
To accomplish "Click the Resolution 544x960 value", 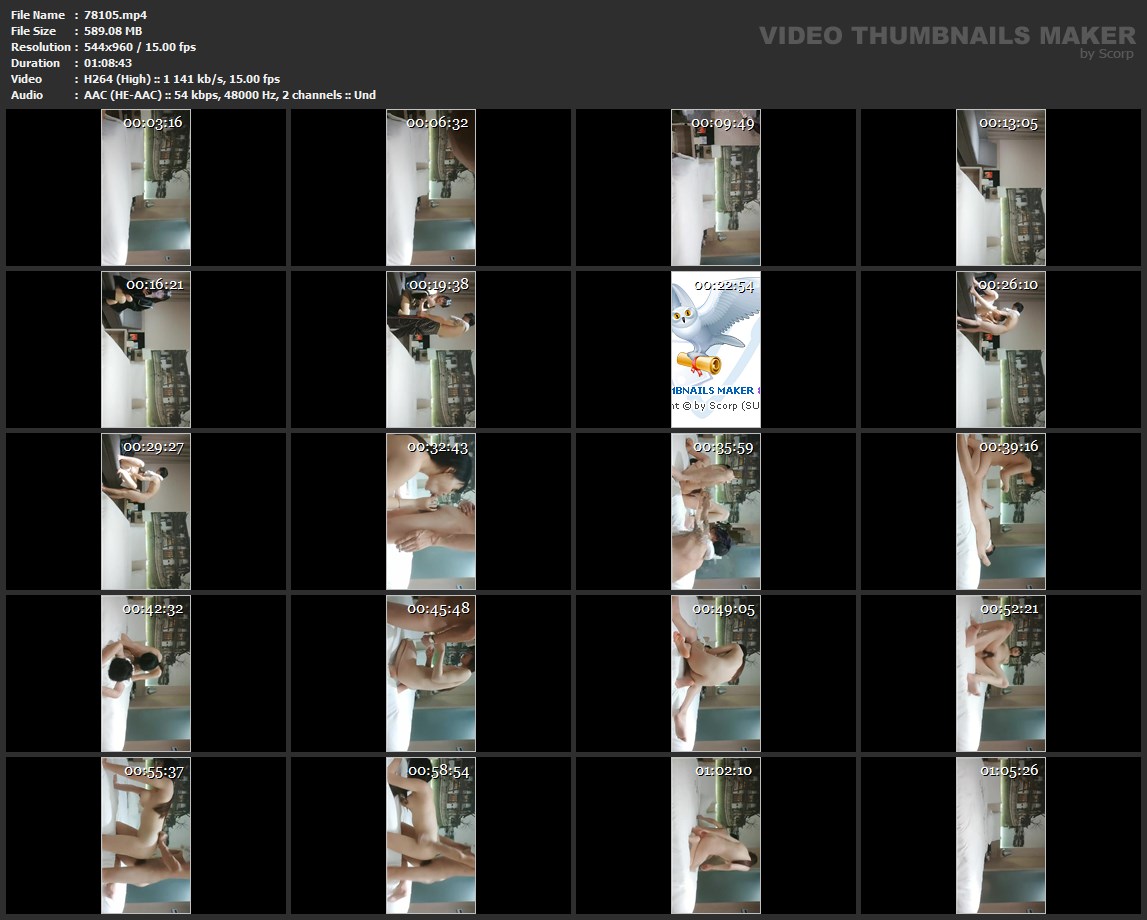I will (x=140, y=47).
